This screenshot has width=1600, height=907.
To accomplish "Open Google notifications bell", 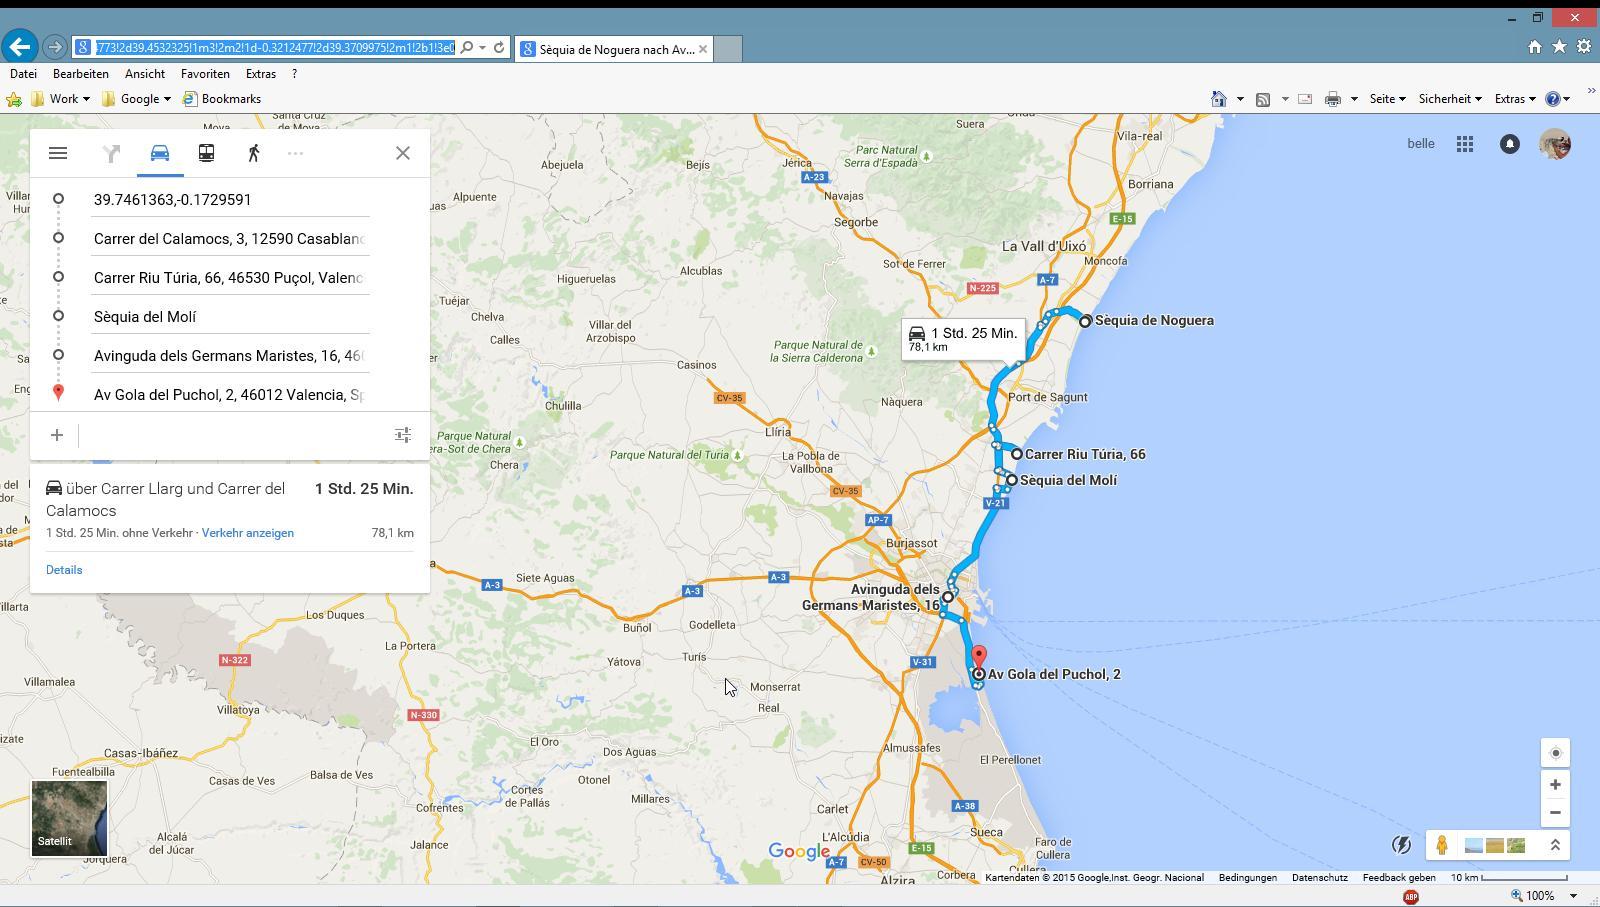I will [x=1510, y=144].
